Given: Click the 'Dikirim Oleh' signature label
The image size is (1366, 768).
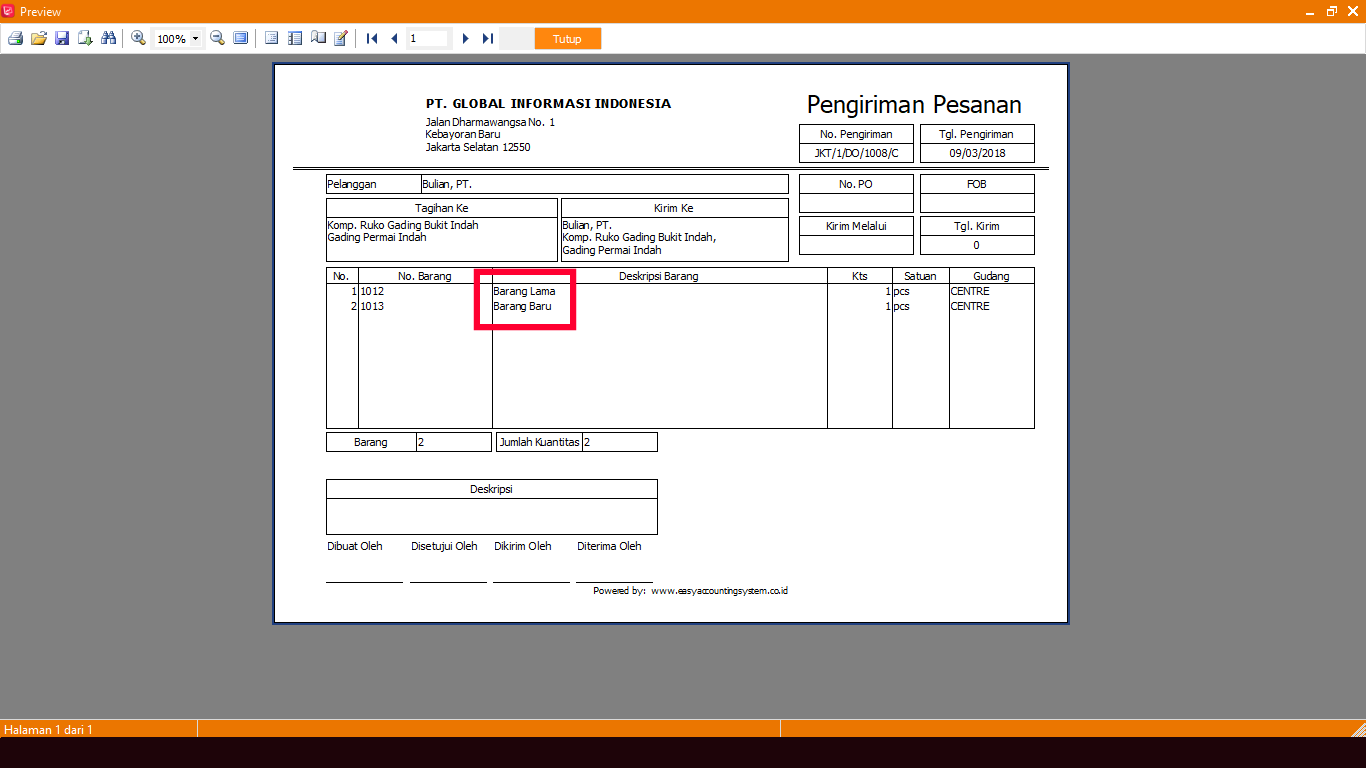Looking at the screenshot, I should pos(523,546).
